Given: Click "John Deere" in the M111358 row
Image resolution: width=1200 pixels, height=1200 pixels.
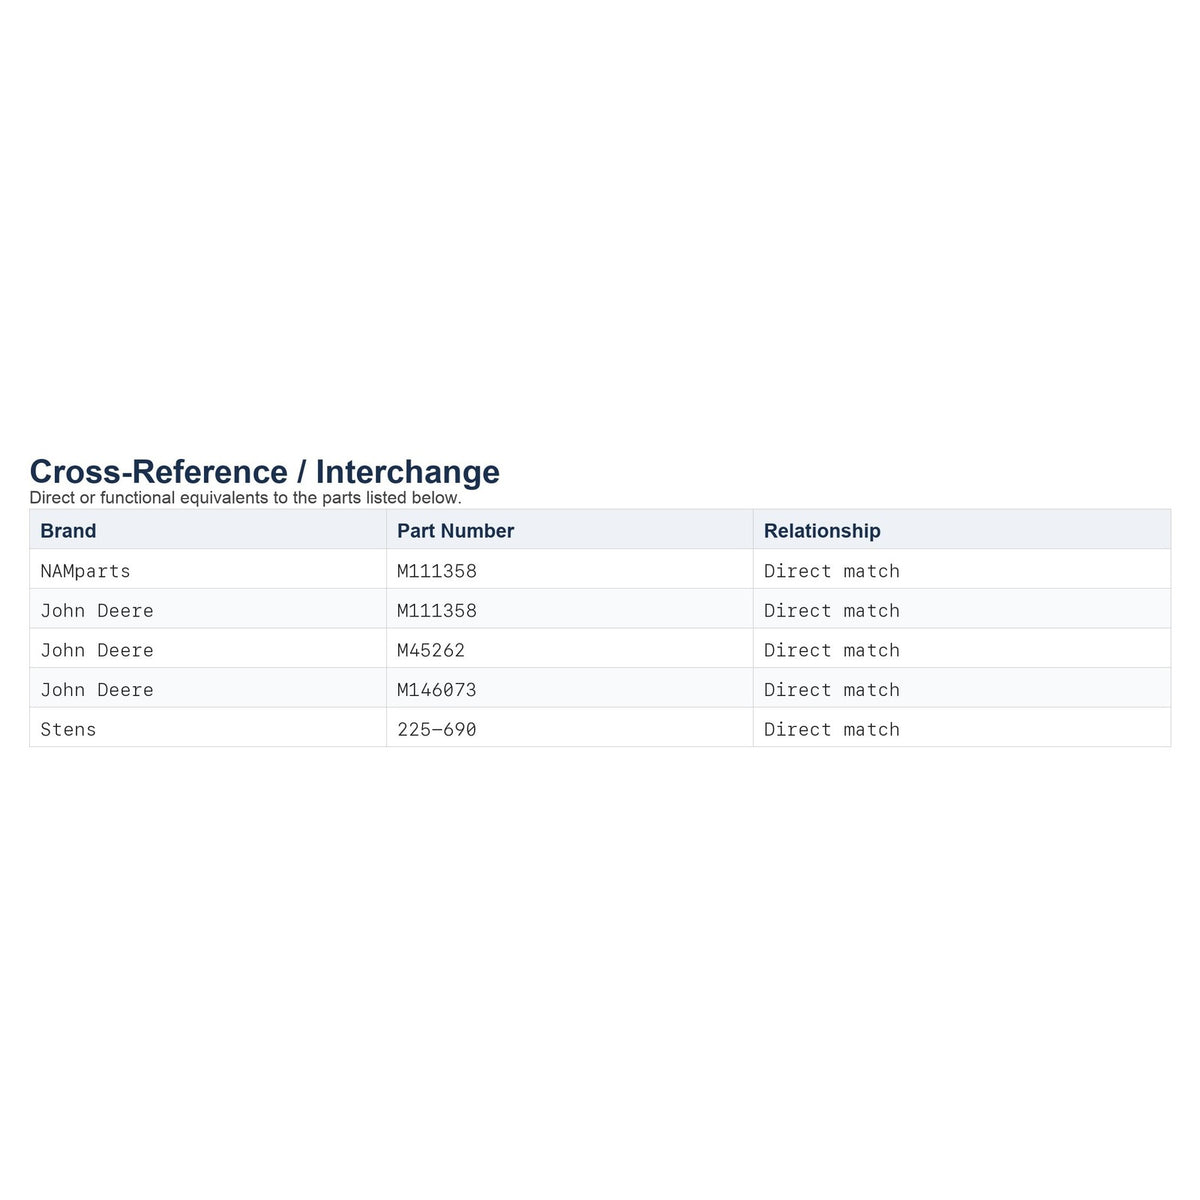Looking at the screenshot, I should tap(97, 611).
